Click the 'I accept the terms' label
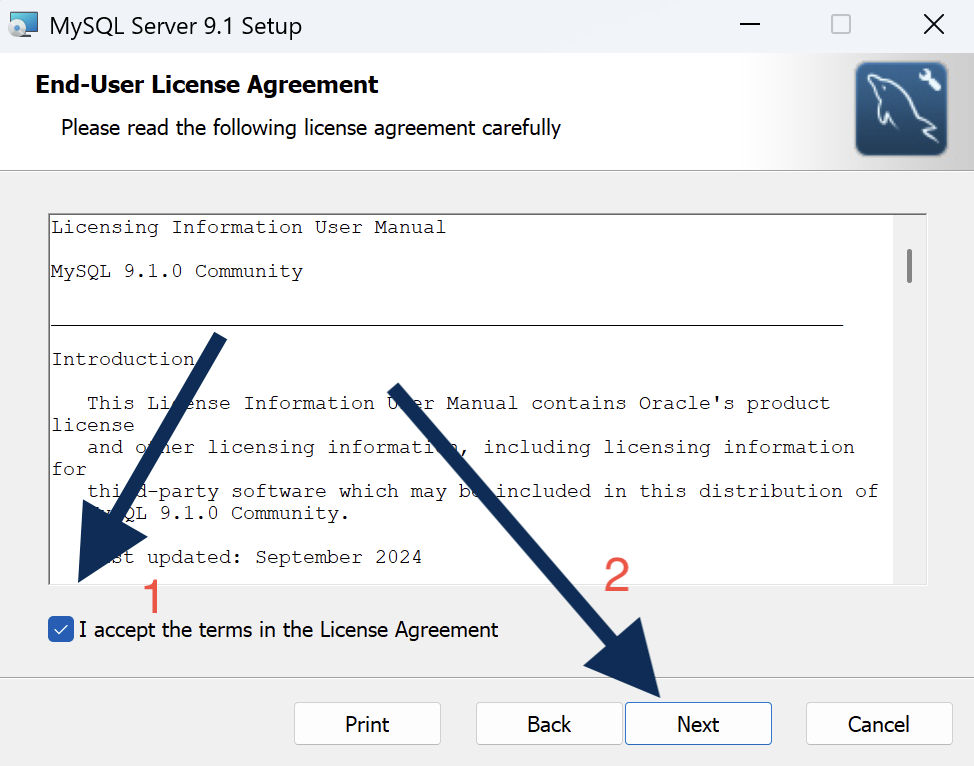This screenshot has height=766, width=974. [288, 630]
